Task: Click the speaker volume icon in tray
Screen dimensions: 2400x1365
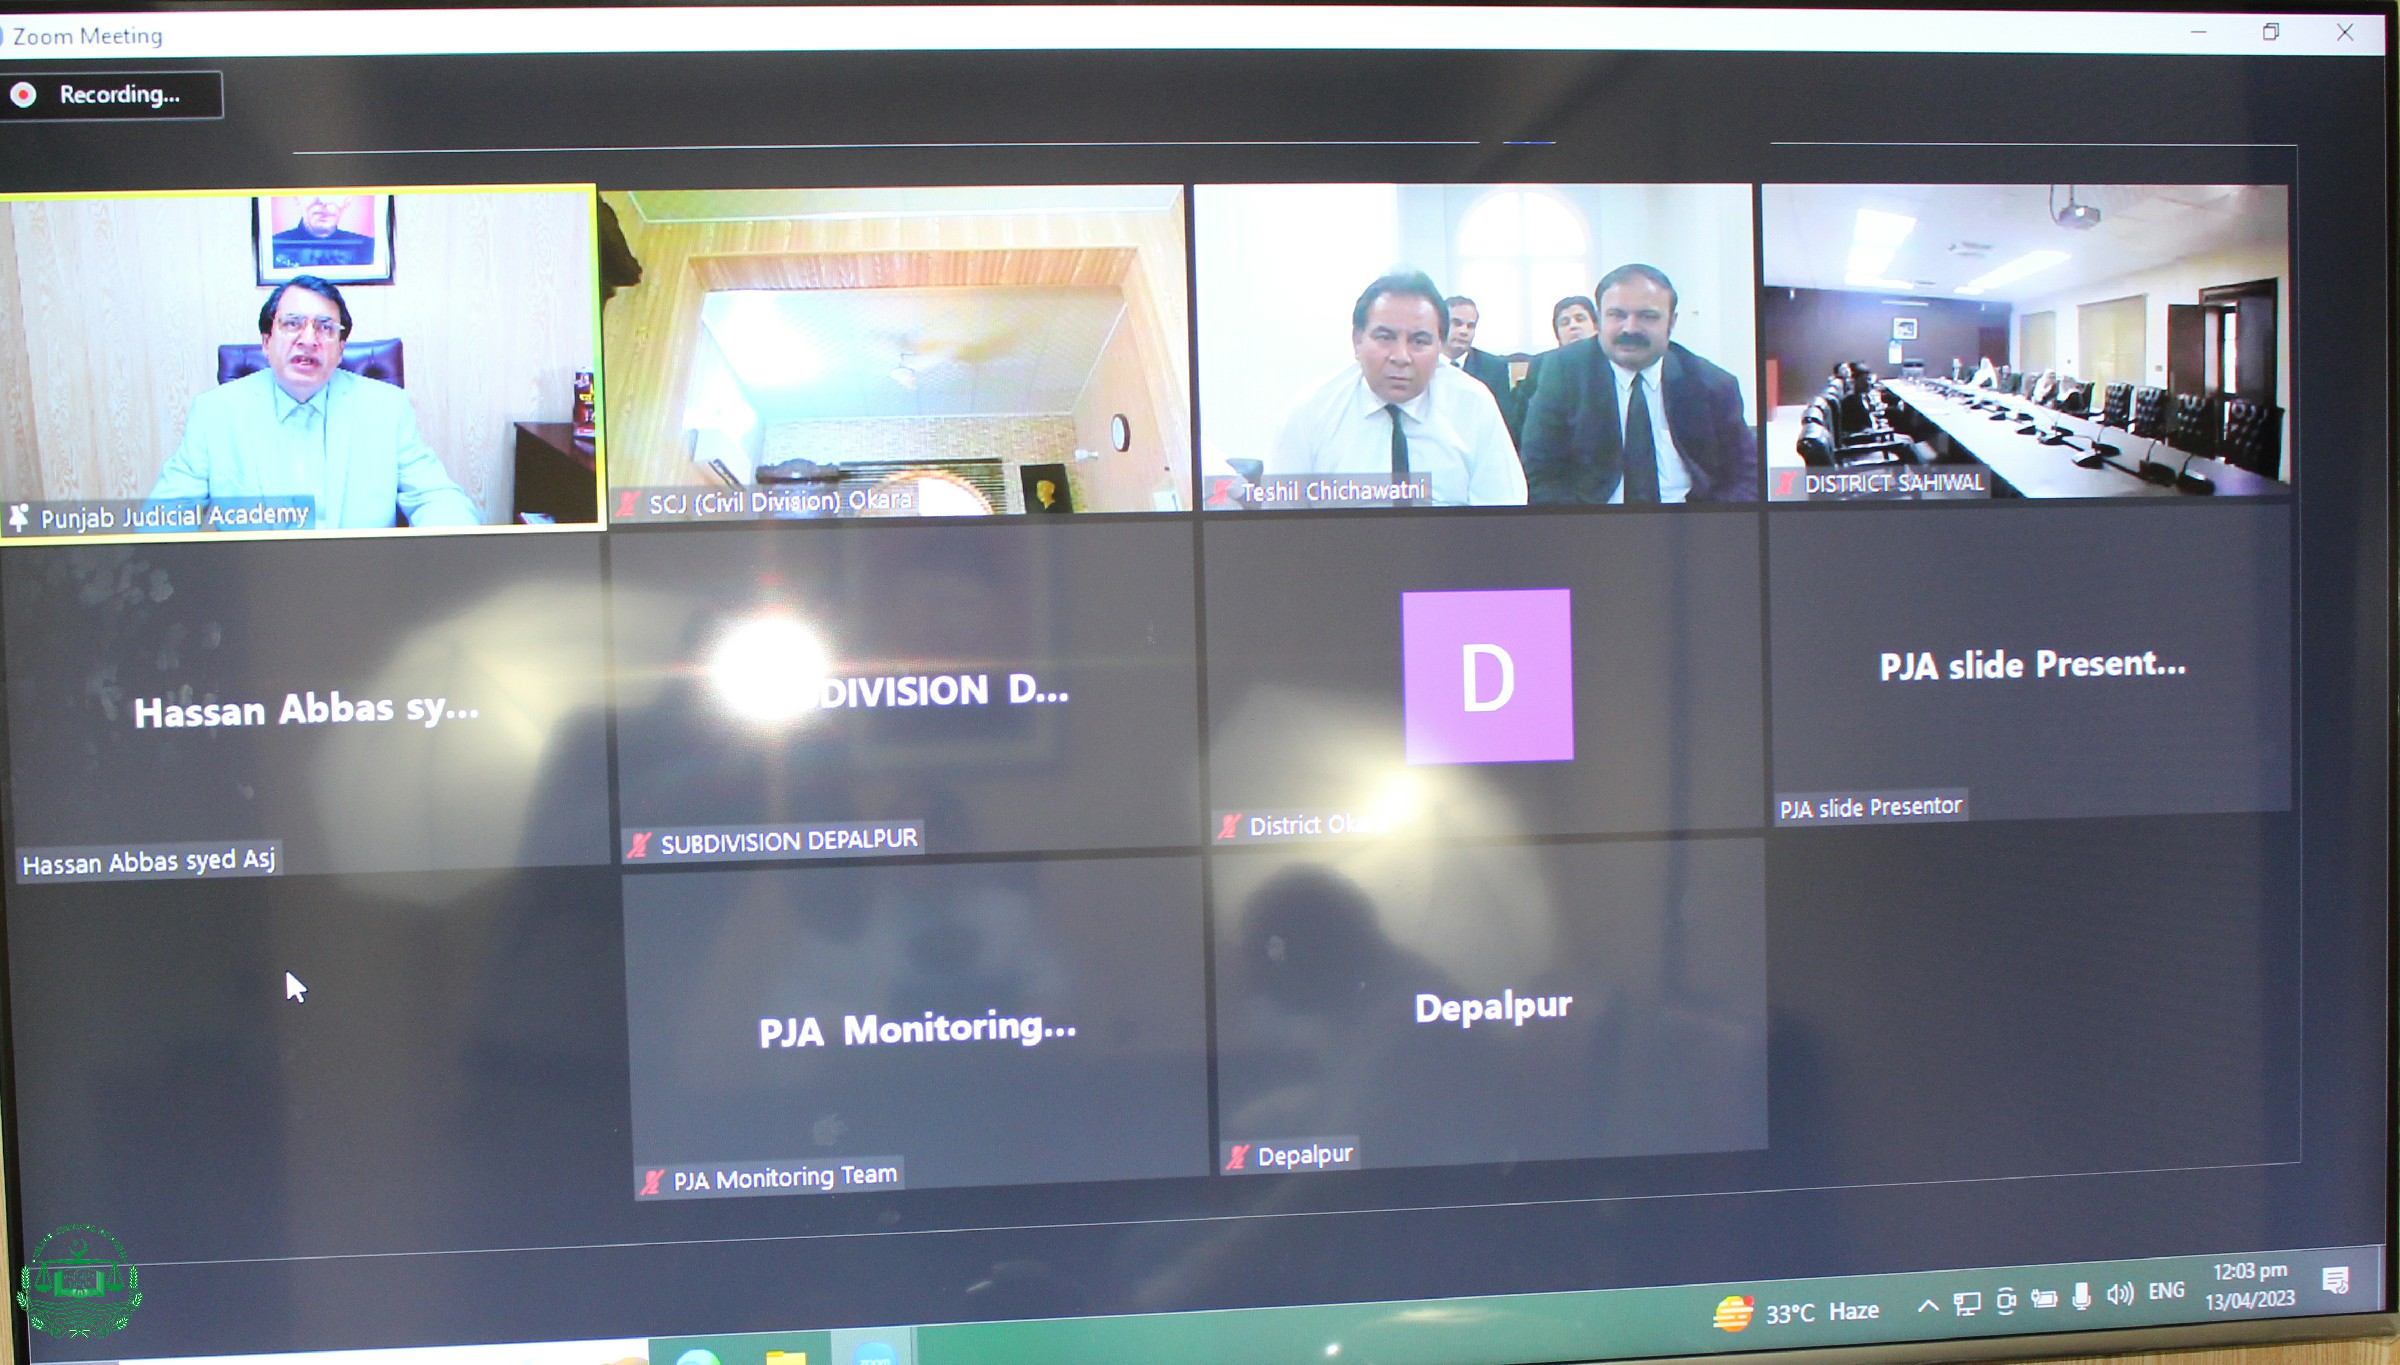Action: coord(2119,1294)
